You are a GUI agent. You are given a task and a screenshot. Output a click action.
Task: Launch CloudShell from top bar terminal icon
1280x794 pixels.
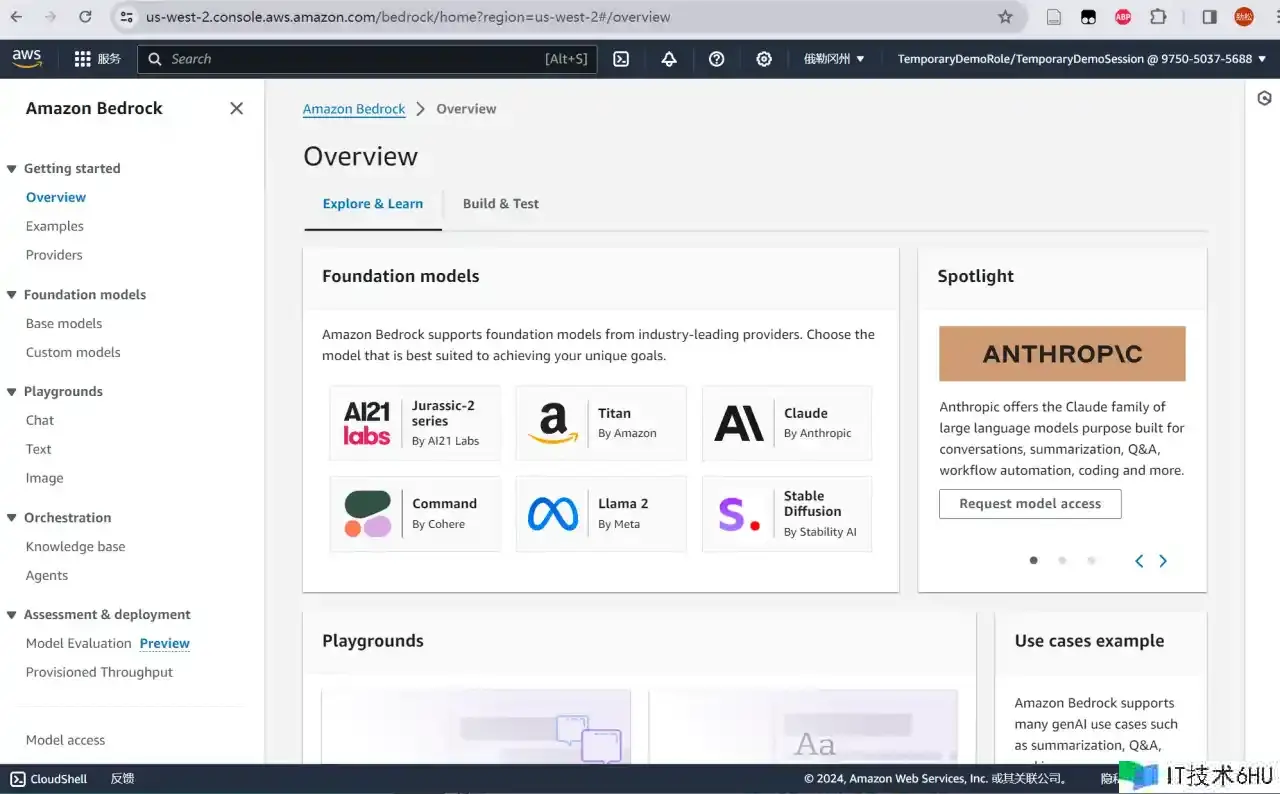[621, 59]
